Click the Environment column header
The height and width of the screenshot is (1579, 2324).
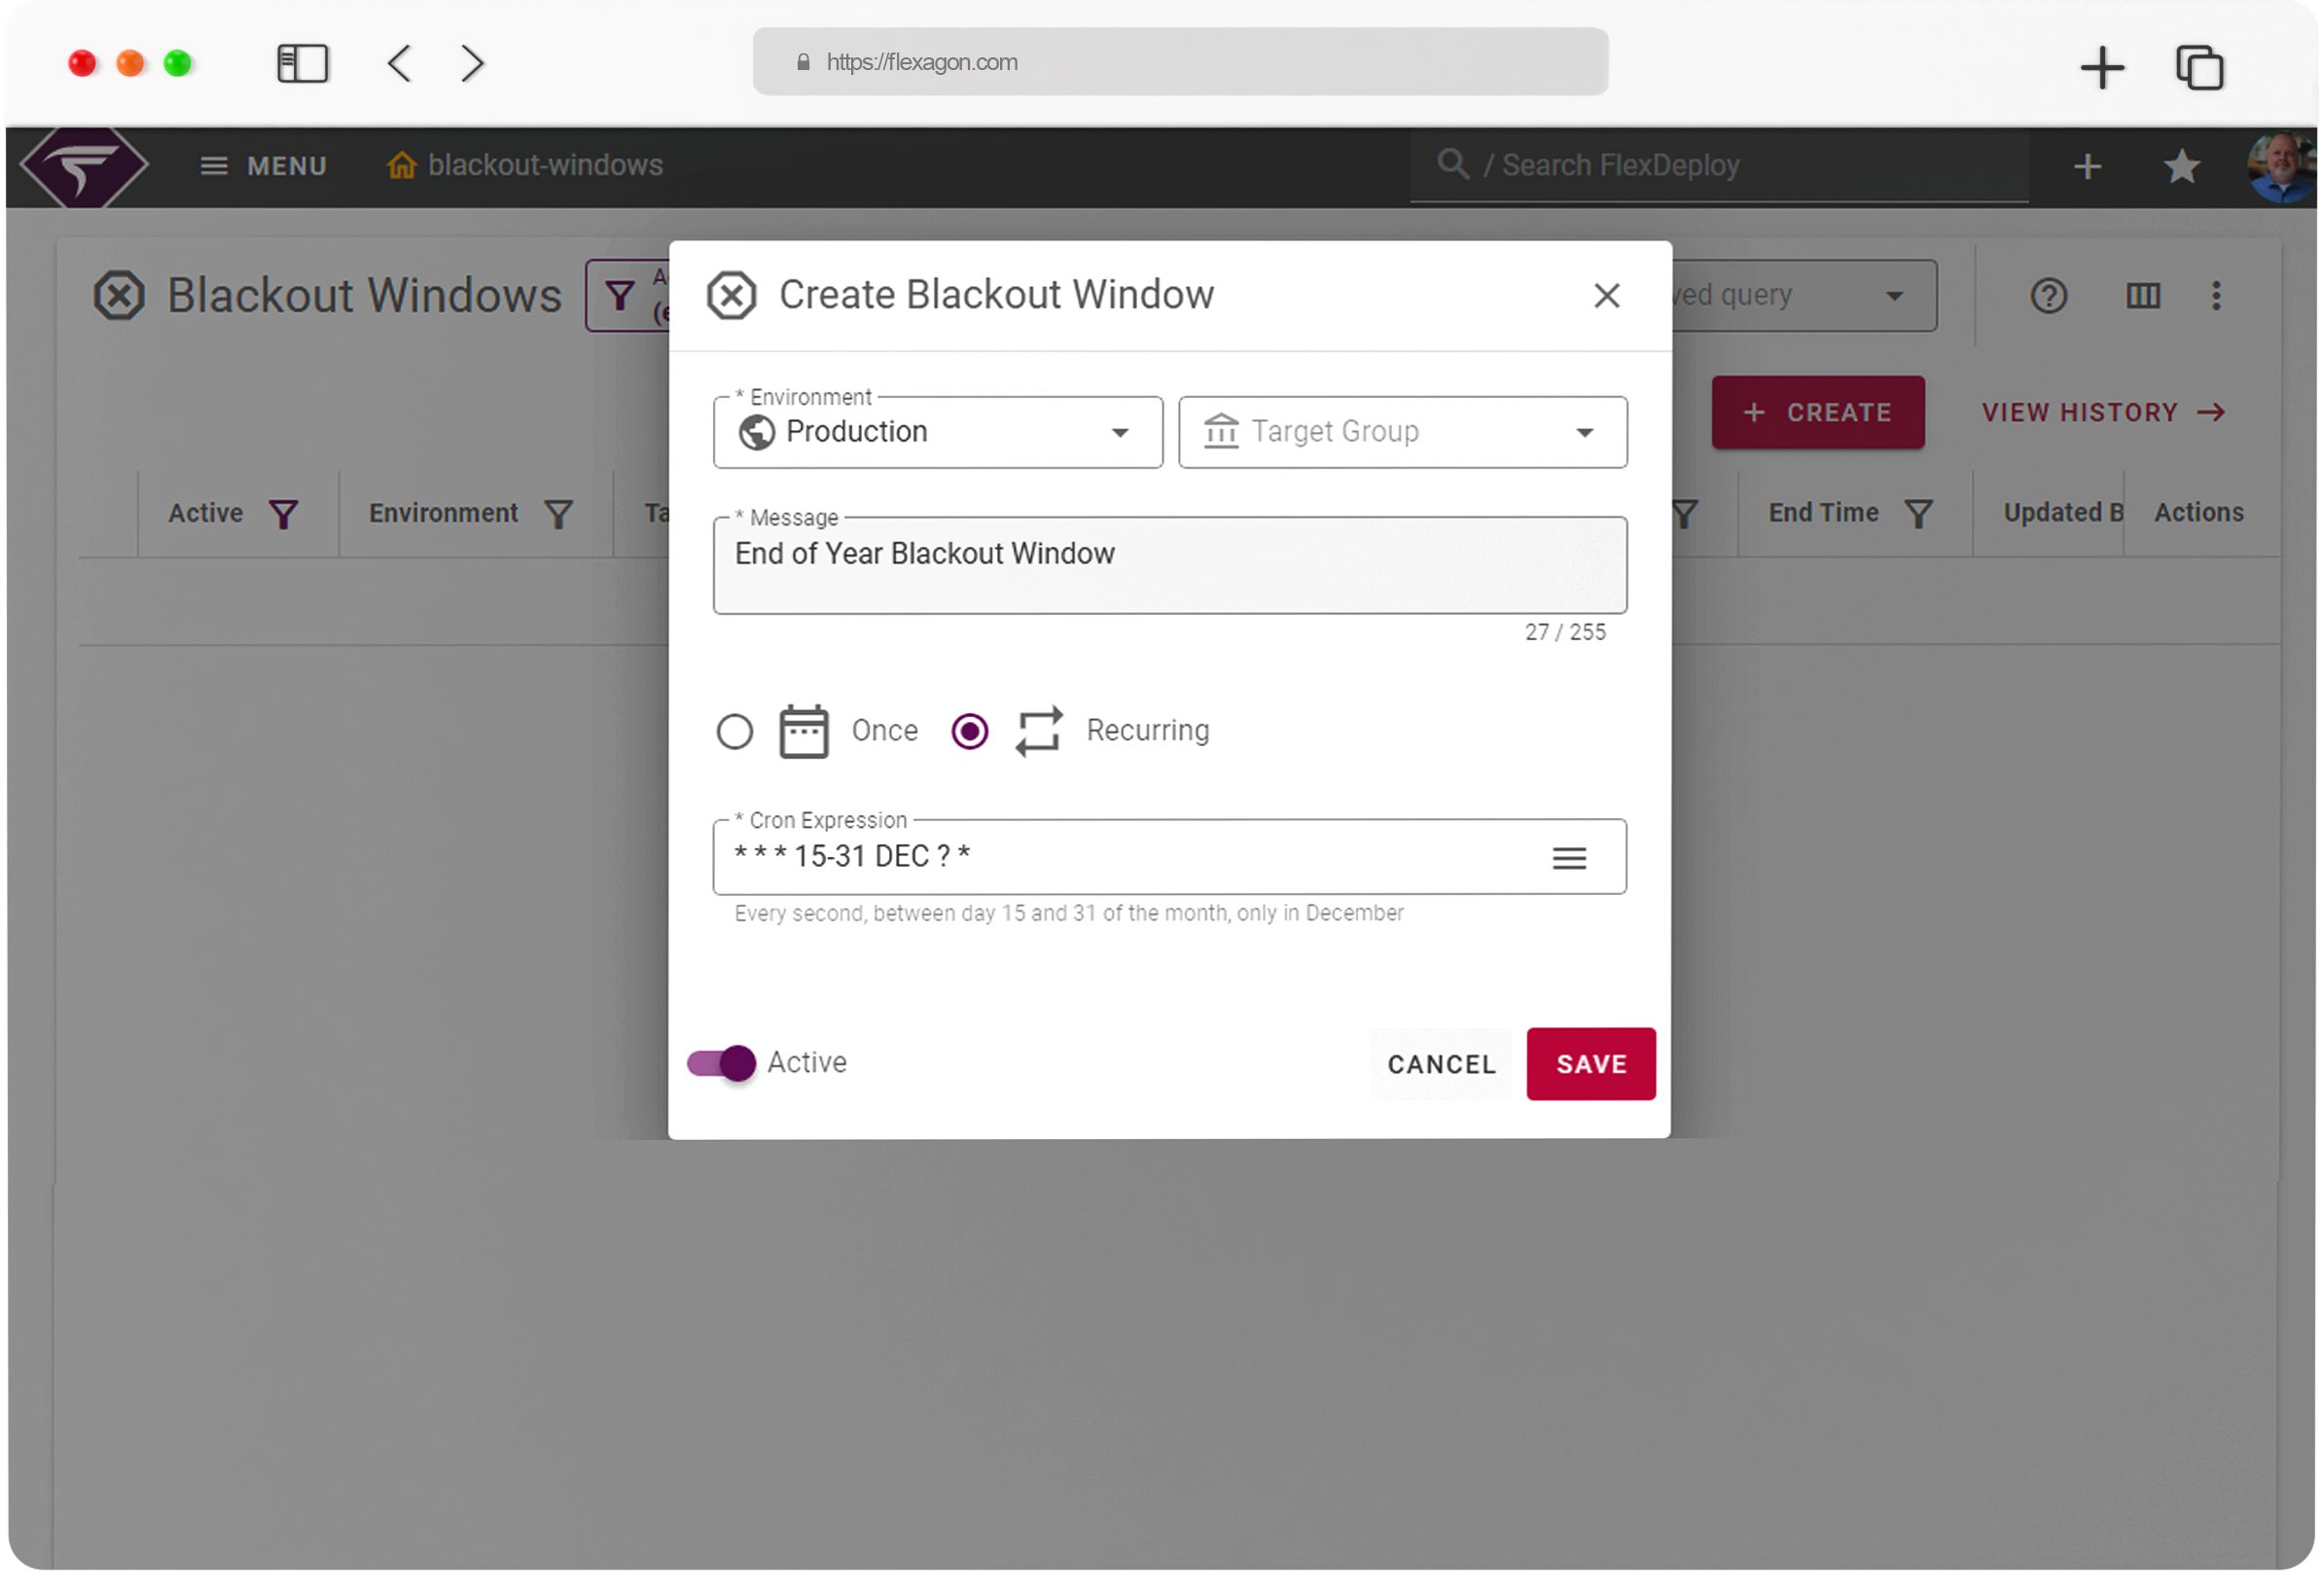click(x=444, y=514)
